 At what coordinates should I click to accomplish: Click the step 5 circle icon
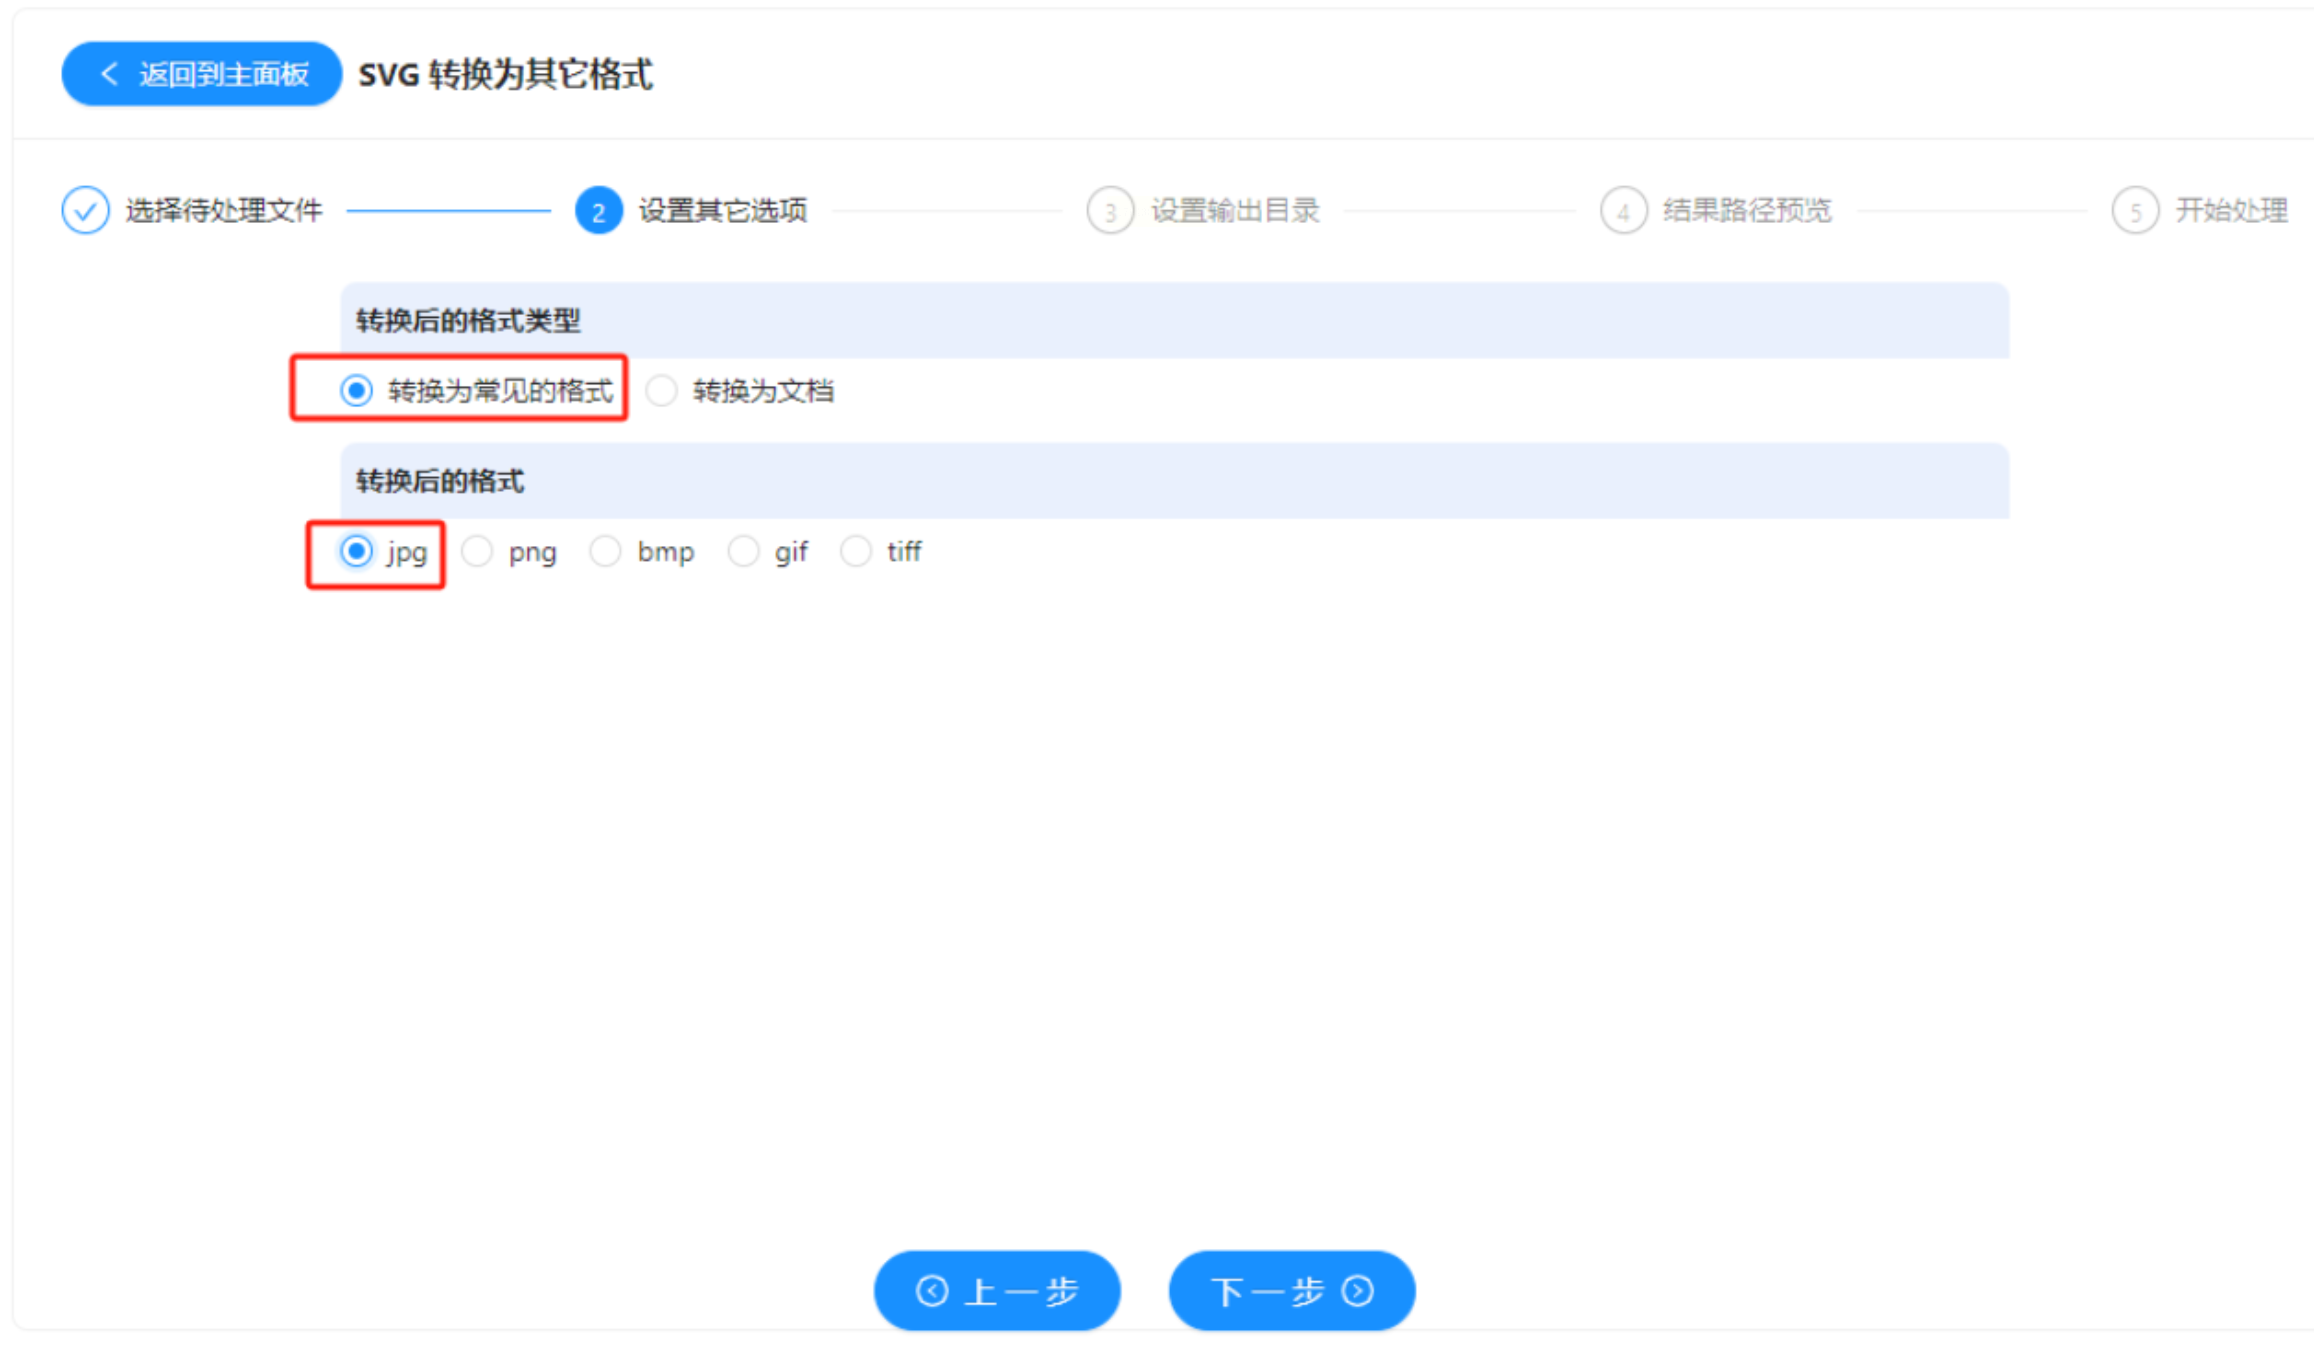(2135, 211)
